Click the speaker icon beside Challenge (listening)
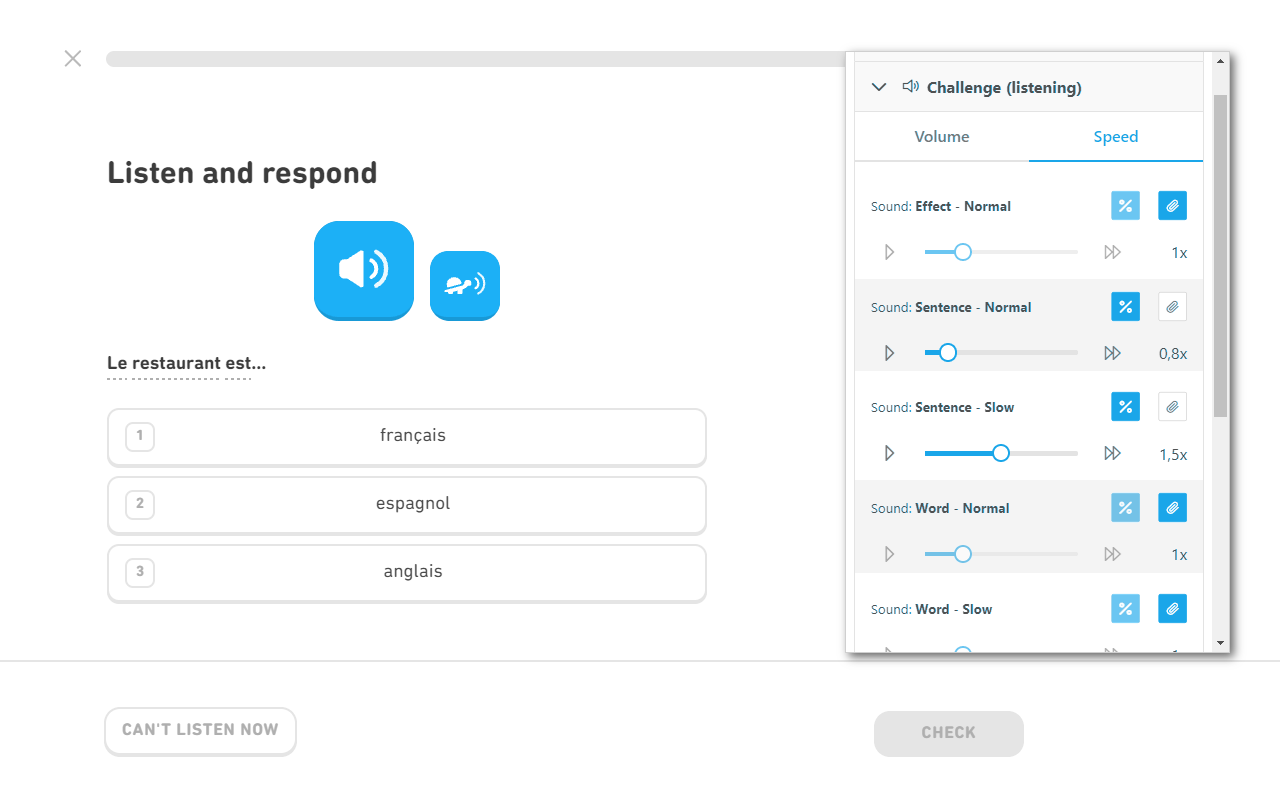 click(910, 86)
